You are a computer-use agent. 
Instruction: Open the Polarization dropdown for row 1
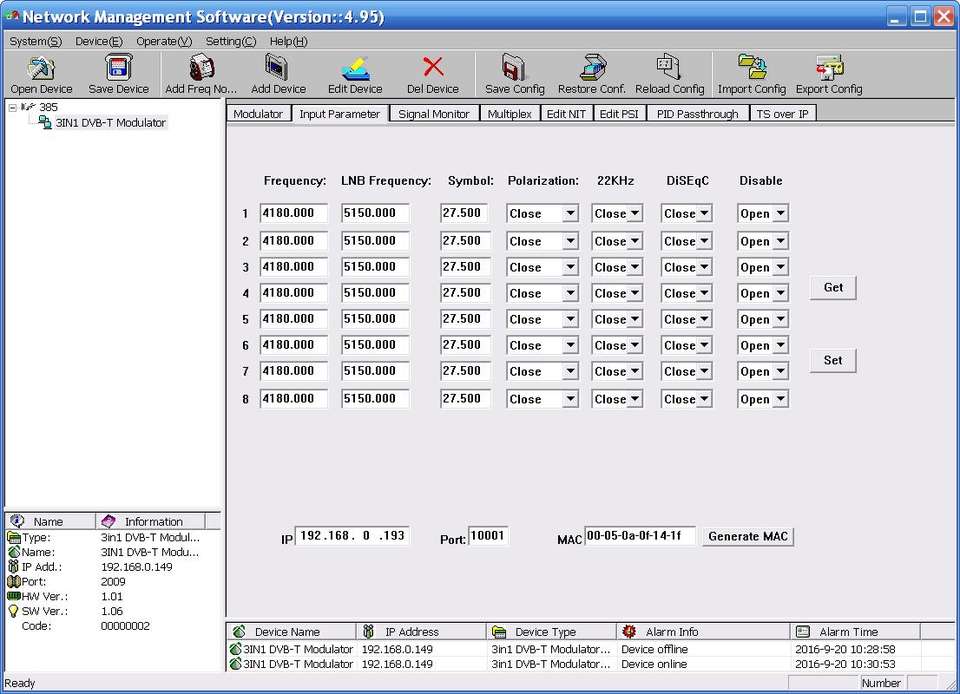click(x=569, y=214)
